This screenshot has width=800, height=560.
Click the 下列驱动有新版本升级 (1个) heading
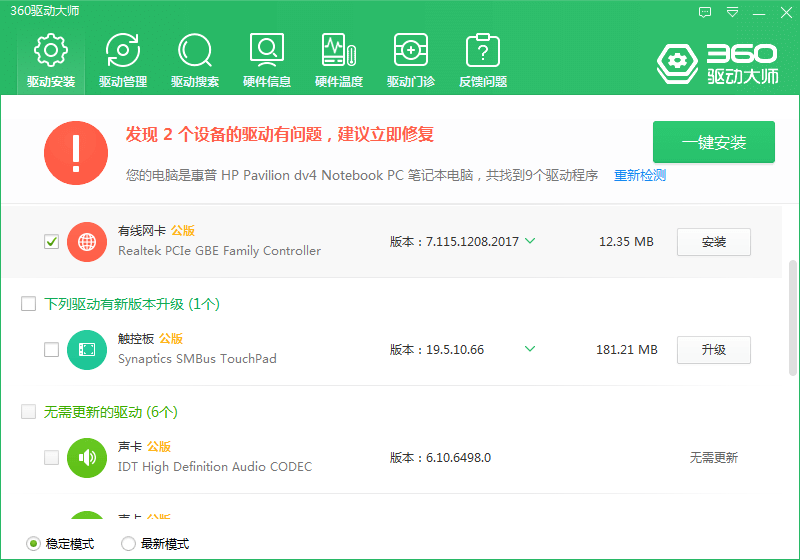tap(132, 304)
